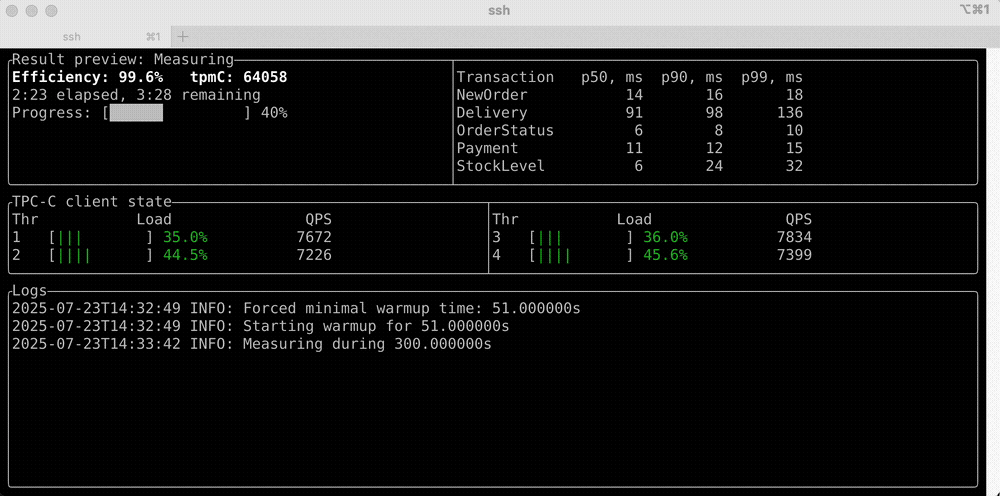Click the Efficiency: 99.6% text
This screenshot has width=1000, height=496.
[x=87, y=77]
